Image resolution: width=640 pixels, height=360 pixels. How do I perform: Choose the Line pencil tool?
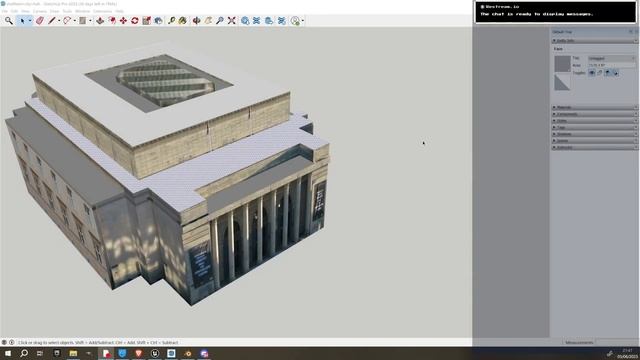(51, 20)
